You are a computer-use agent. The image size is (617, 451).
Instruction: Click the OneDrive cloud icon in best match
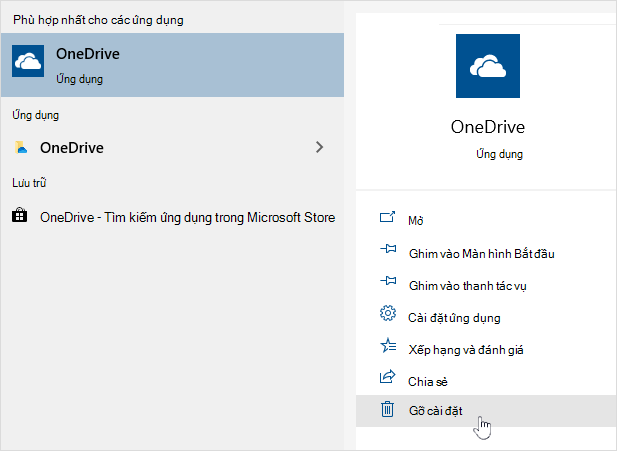(28, 61)
